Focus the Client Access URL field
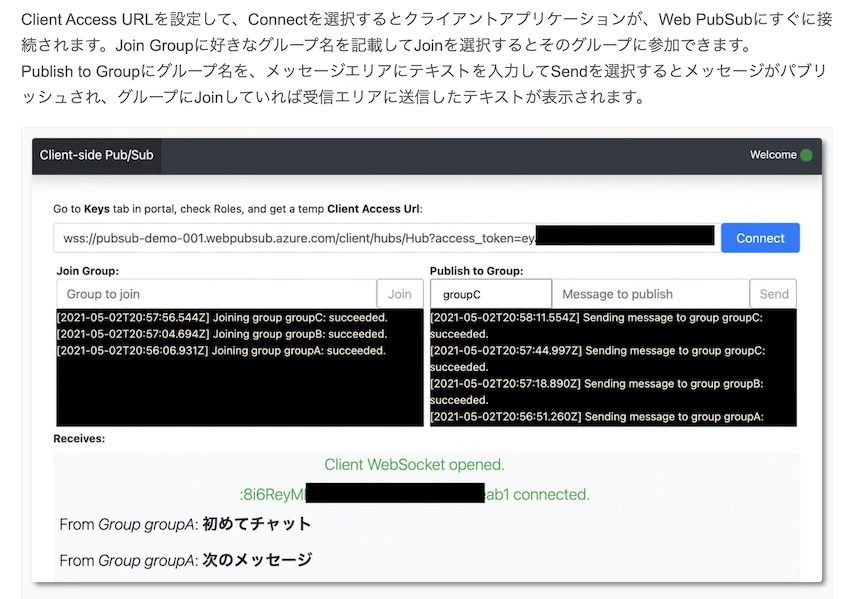 coord(387,238)
